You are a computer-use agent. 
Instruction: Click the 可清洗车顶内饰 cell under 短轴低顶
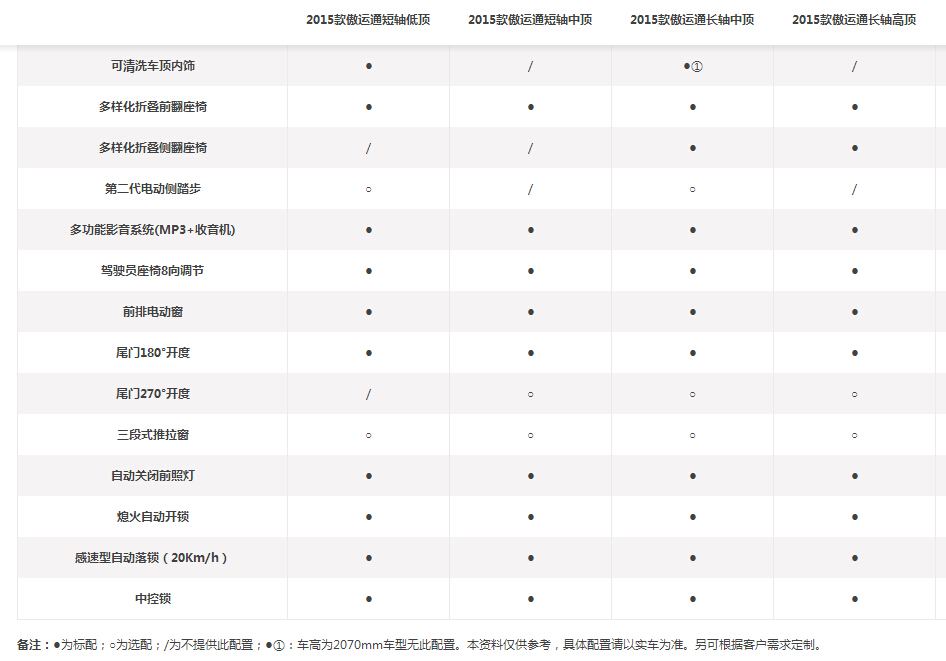click(x=369, y=66)
